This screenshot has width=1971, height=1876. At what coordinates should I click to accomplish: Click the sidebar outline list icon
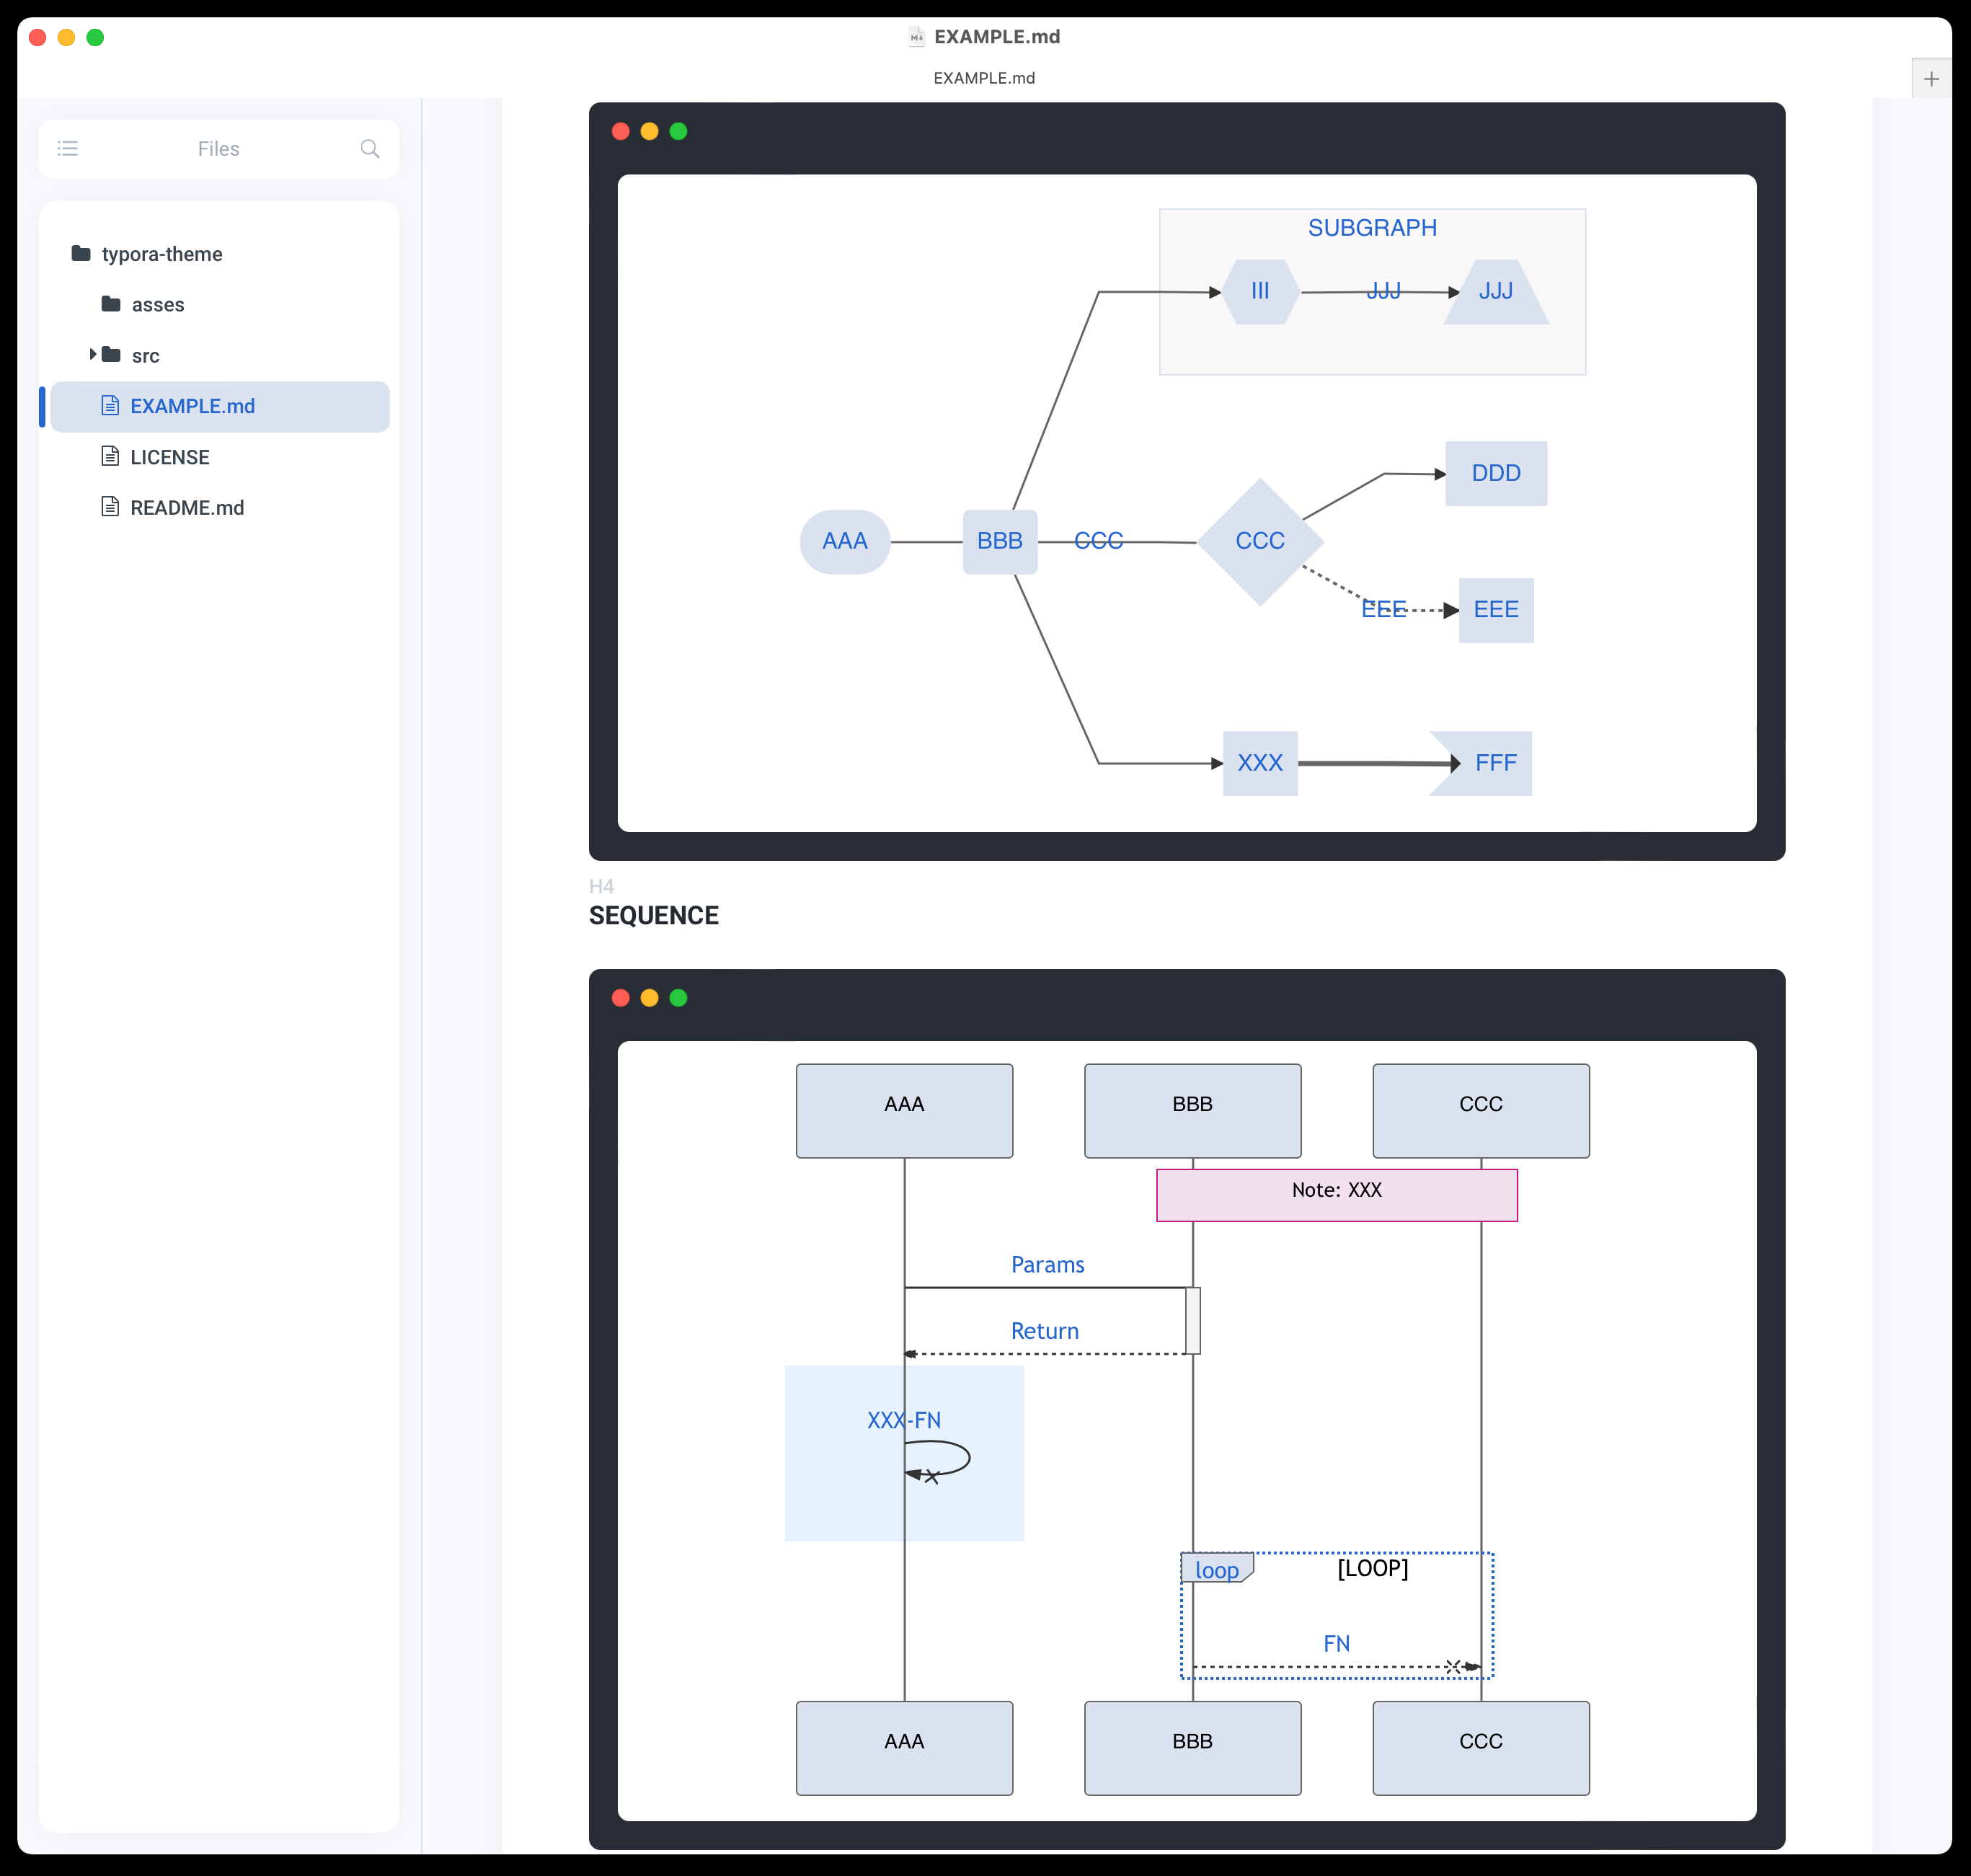tap(68, 149)
